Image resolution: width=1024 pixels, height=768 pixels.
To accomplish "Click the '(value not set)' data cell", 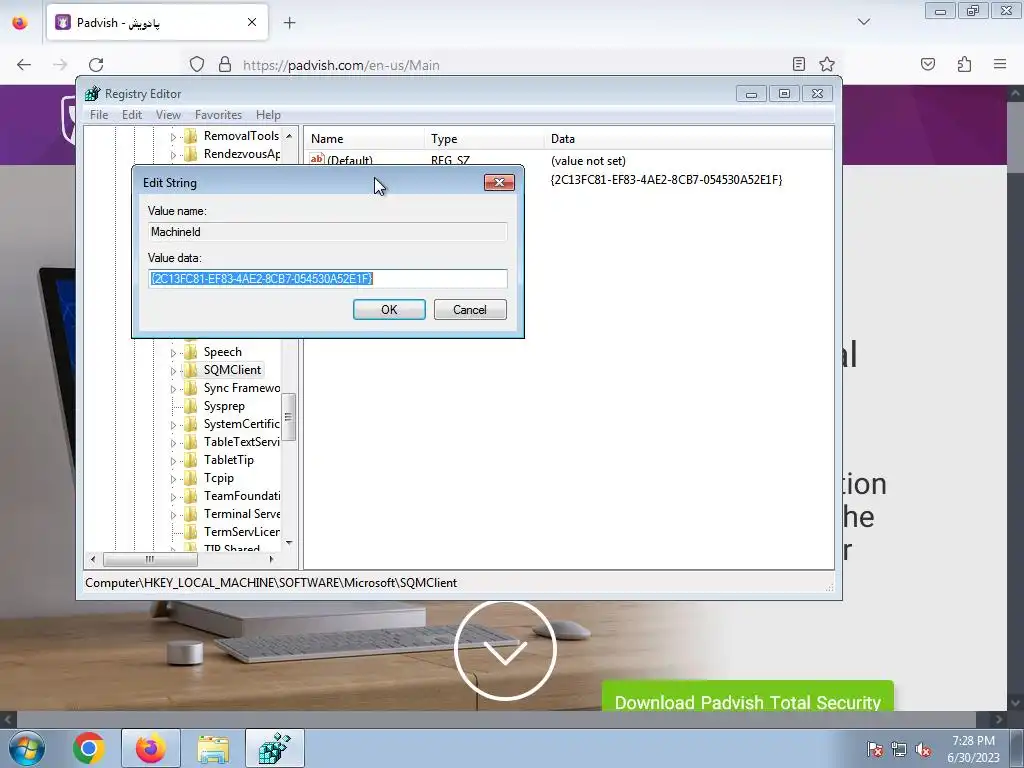I will coord(588,161).
